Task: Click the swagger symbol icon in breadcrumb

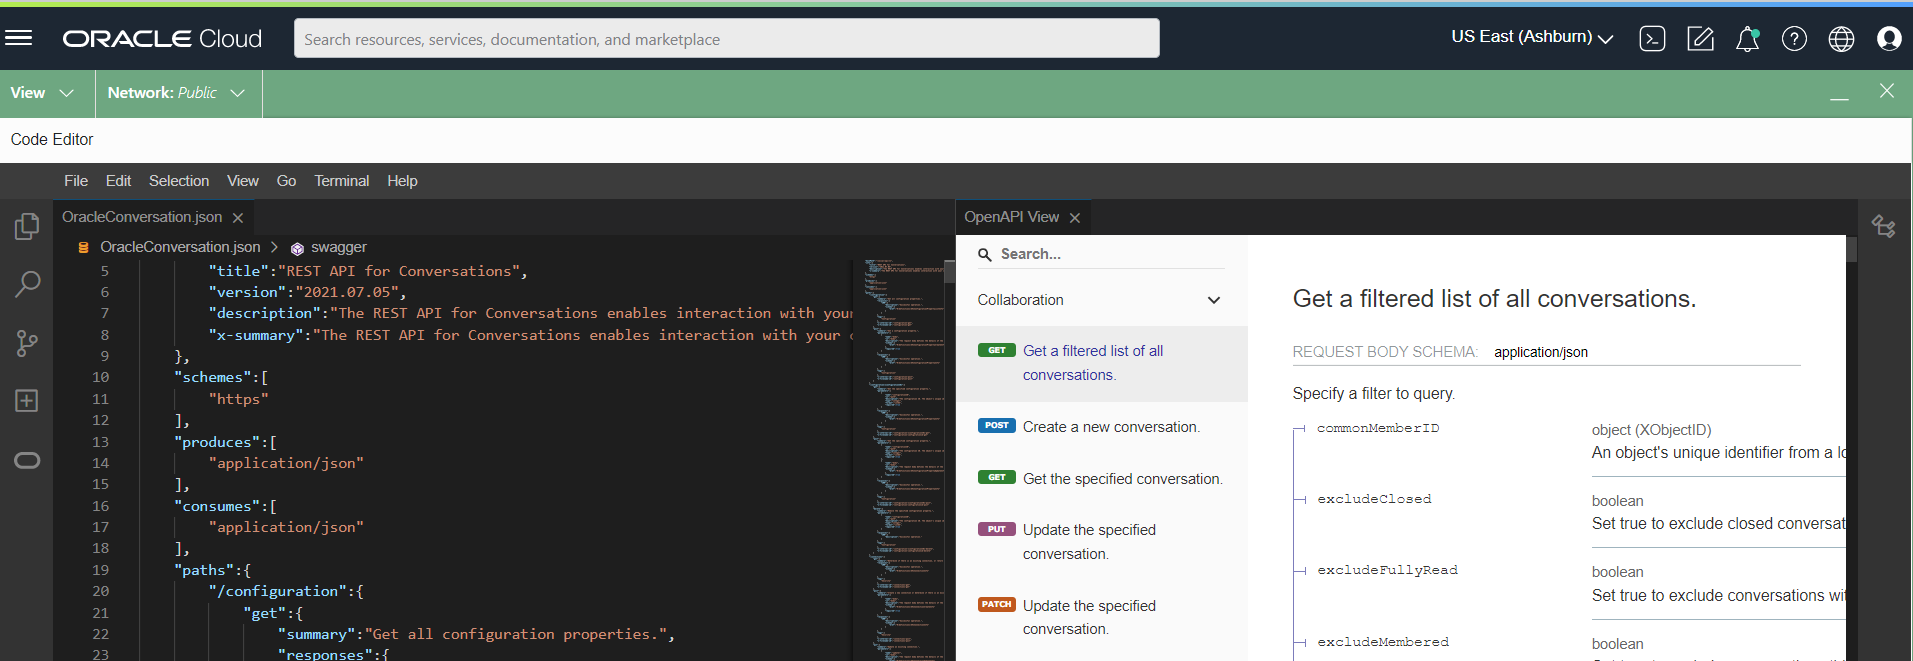Action: tap(297, 248)
